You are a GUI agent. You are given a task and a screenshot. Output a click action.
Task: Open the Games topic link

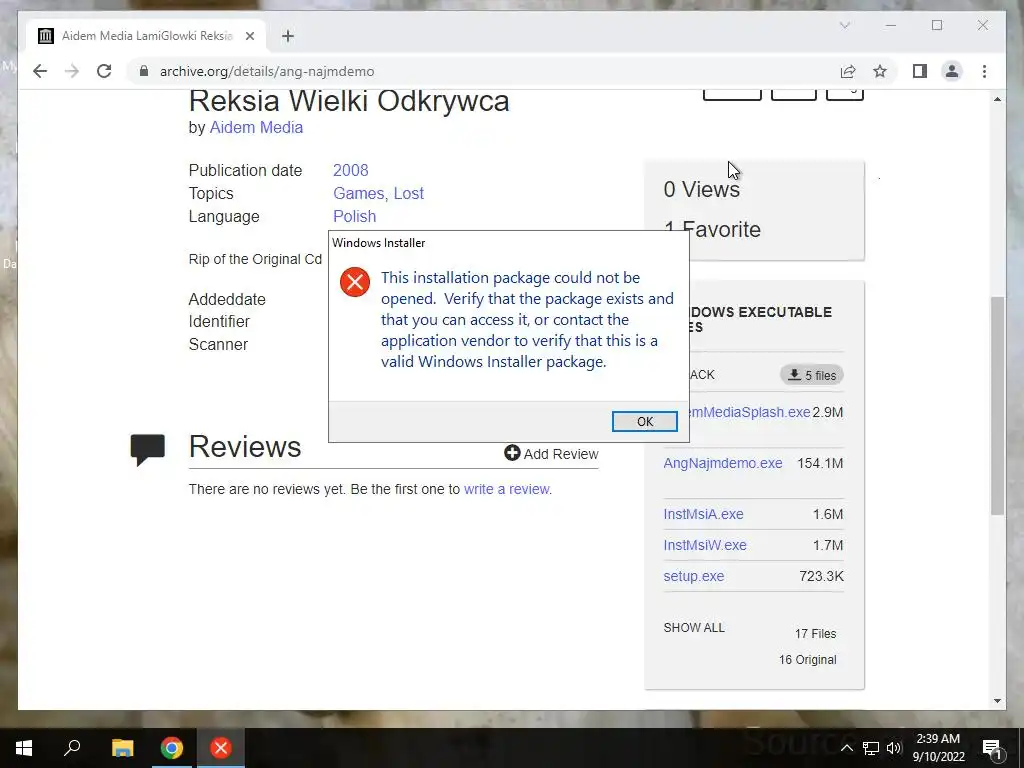coord(359,193)
